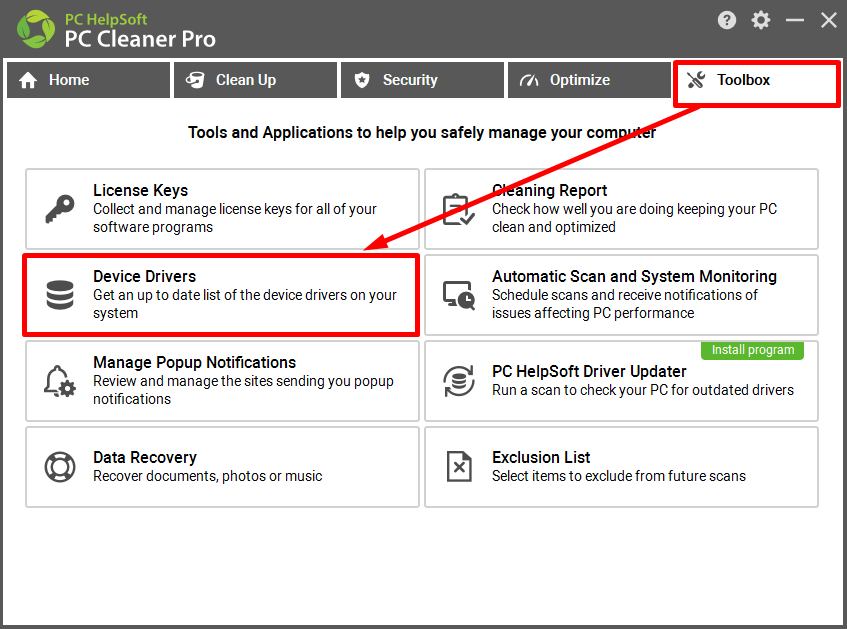This screenshot has height=629, width=847.
Task: Click the house icon on Home tab
Action: 28,81
